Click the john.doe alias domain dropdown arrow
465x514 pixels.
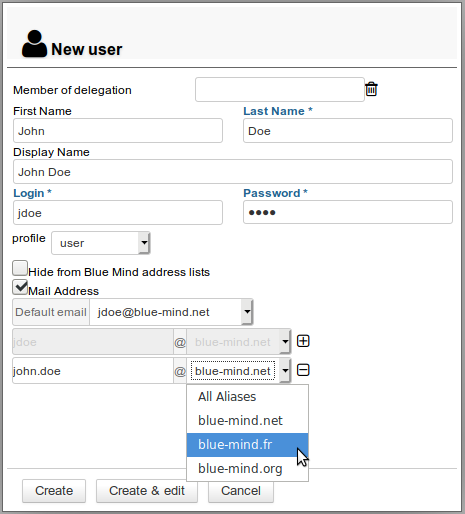(x=285, y=370)
